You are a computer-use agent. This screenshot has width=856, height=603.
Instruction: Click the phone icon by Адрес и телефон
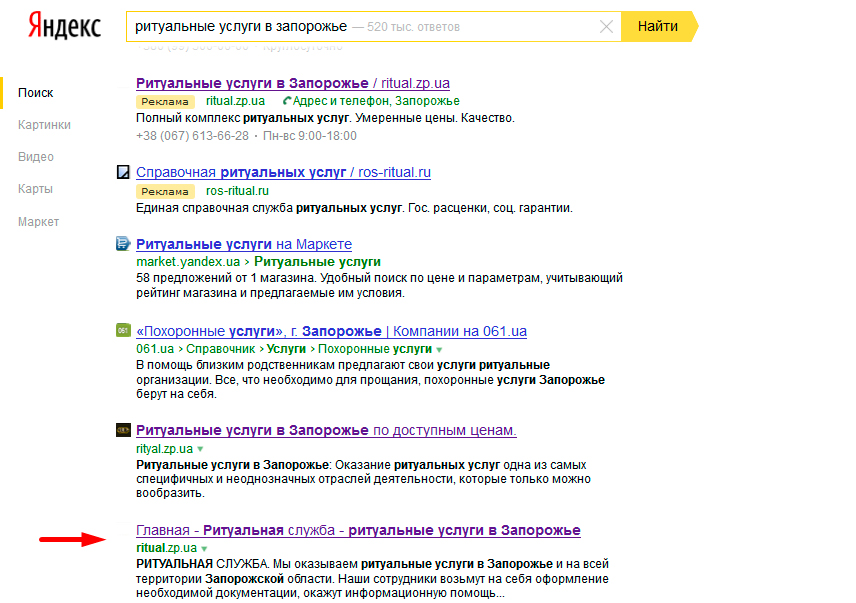click(287, 101)
